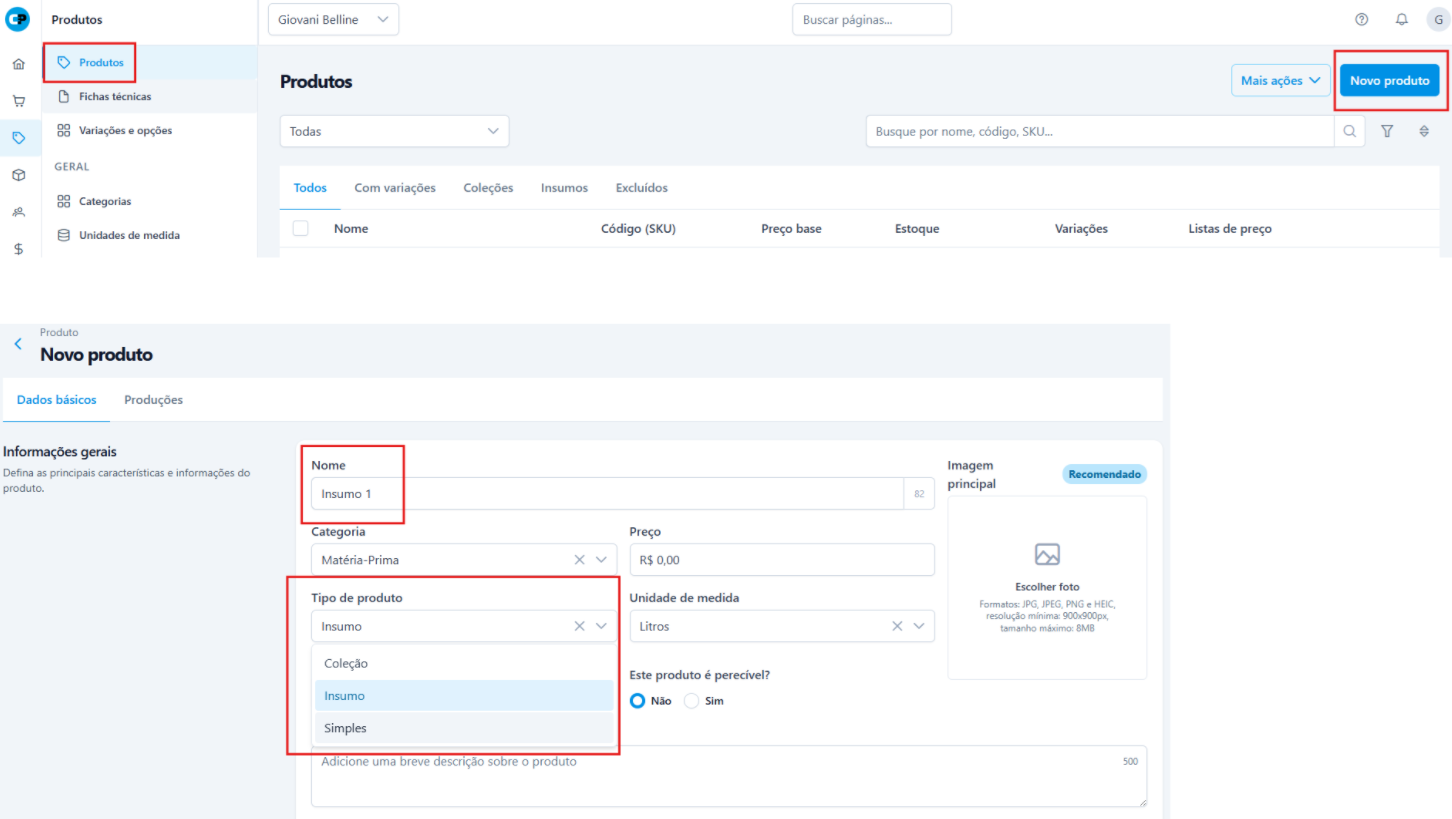
Task: Open the dollar sign finance icon
Action: [x=18, y=248]
